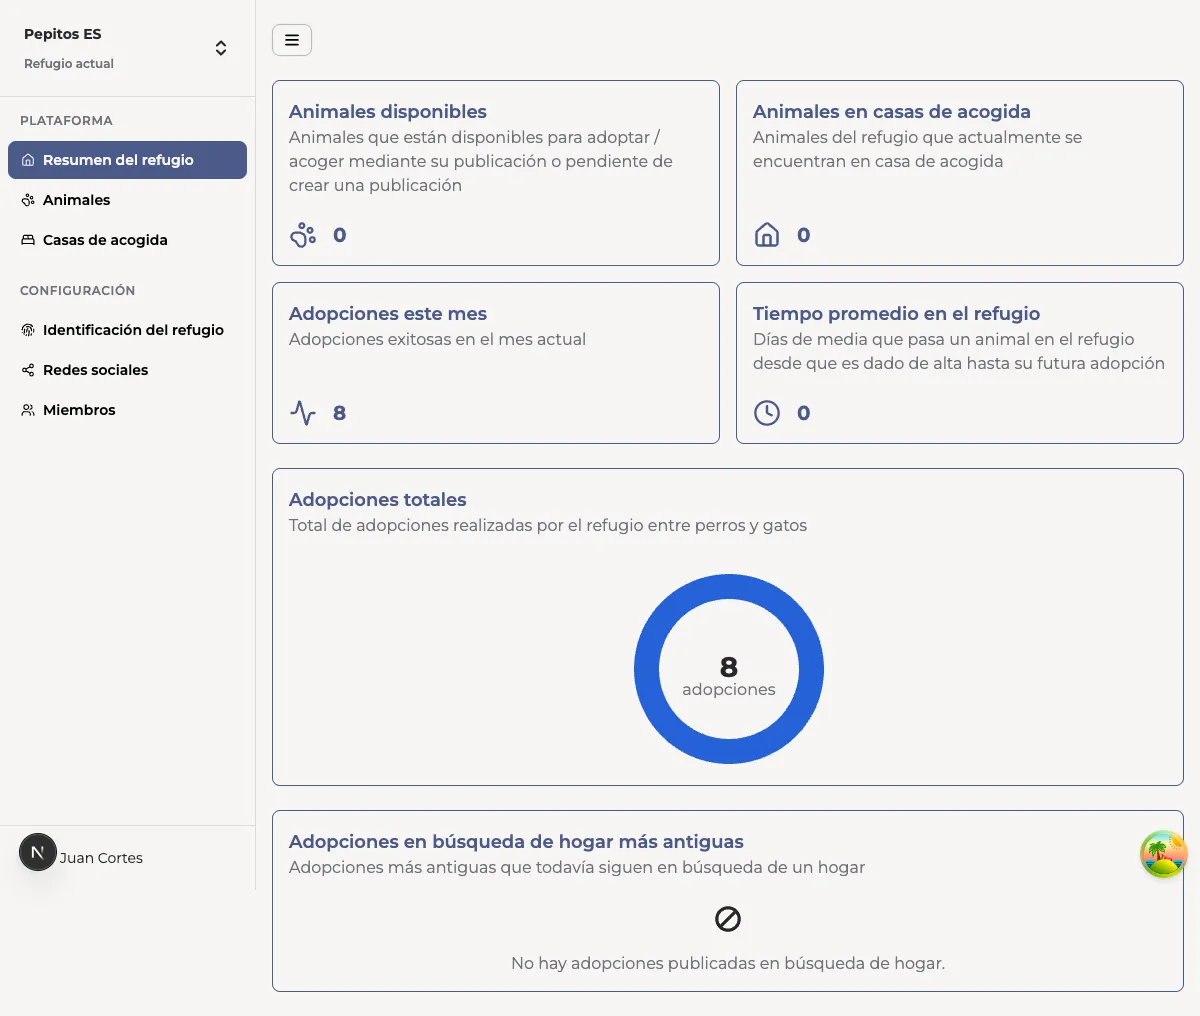The height and width of the screenshot is (1016, 1200).
Task: Click the prohibited circle icon in oldest adoptions card
Action: coord(728,919)
